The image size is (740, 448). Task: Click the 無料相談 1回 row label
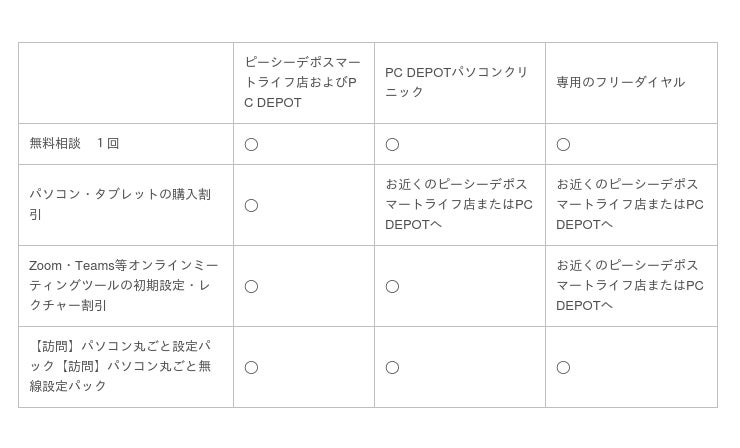(74, 143)
